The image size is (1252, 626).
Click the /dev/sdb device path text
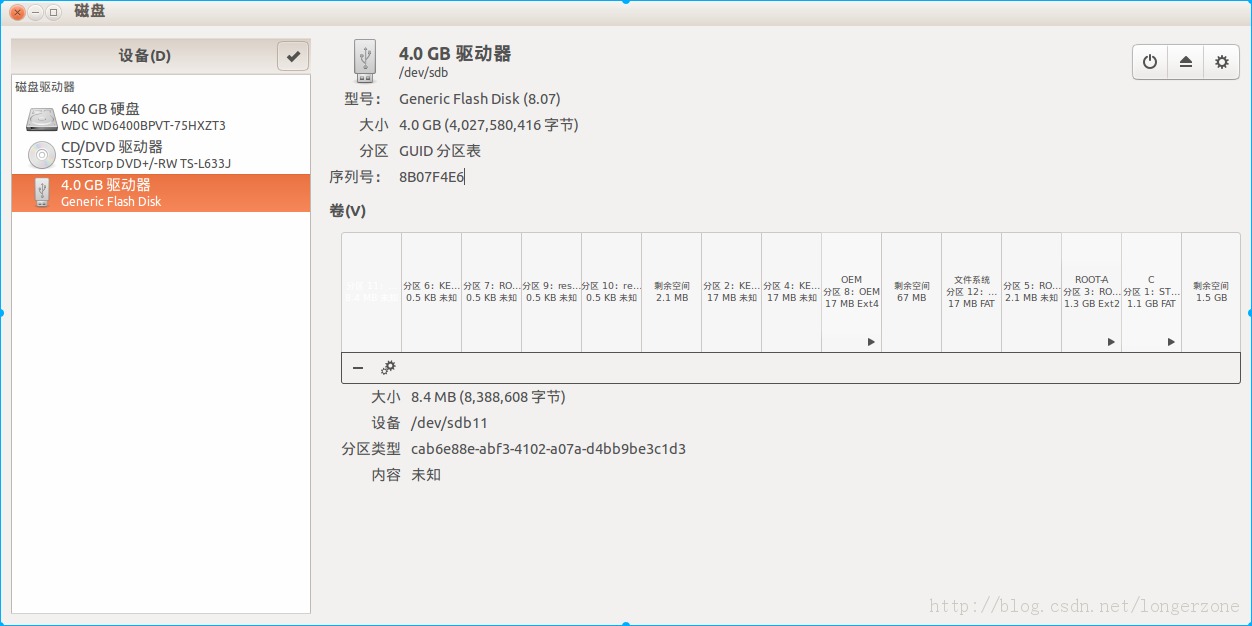[x=424, y=72]
